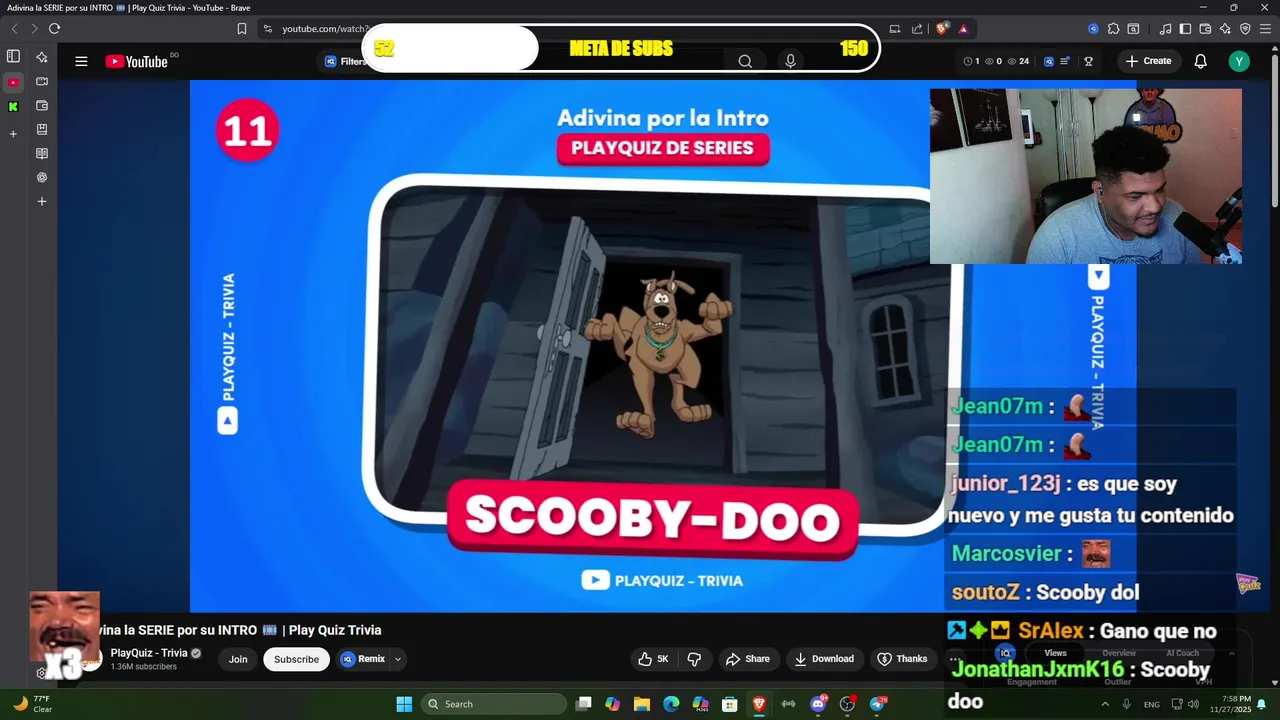Viewport: 1280px width, 720px height.
Task: Open account avatar 'Y' menu
Action: coord(1240,61)
